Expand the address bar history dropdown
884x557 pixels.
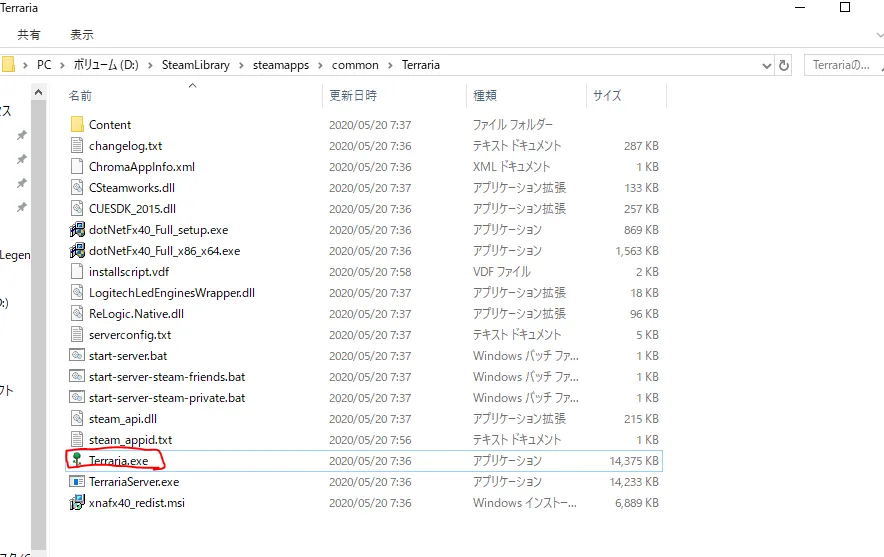[766, 66]
